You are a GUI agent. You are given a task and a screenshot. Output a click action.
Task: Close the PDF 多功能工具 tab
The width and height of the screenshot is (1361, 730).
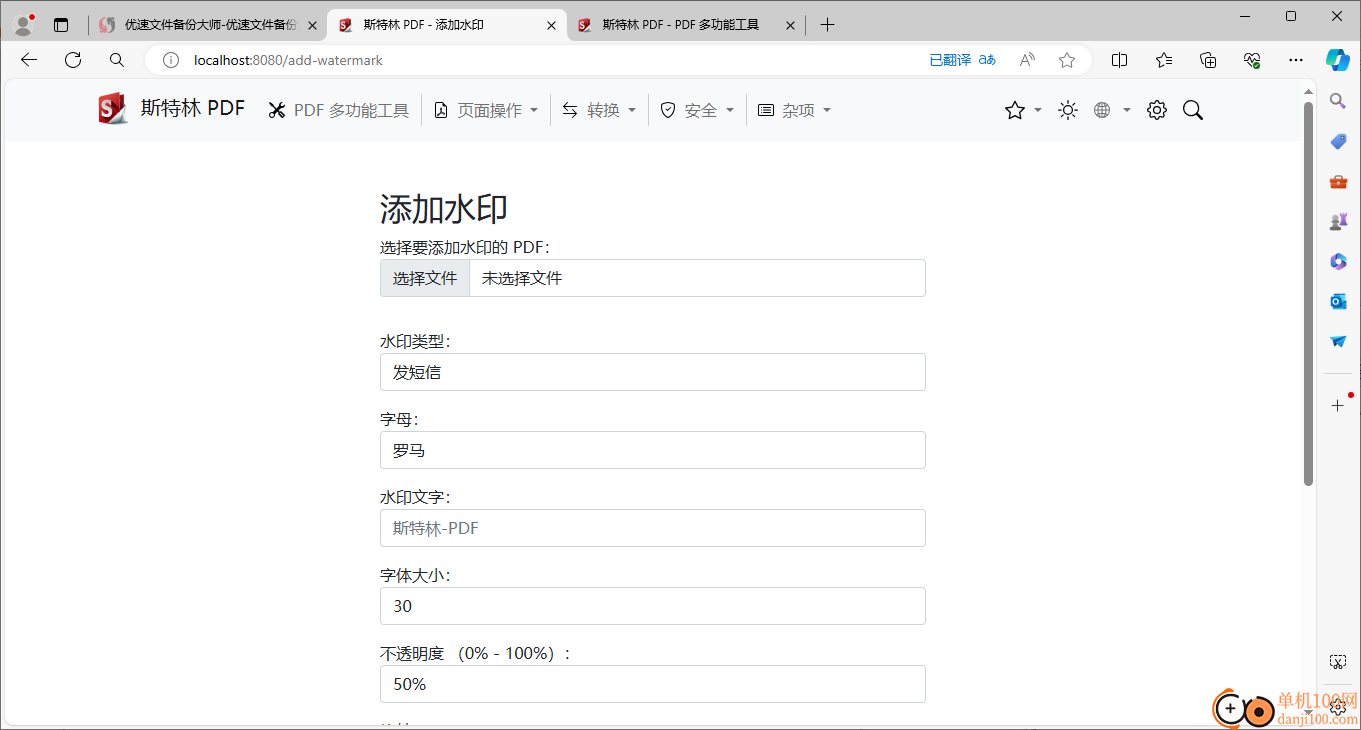[790, 26]
